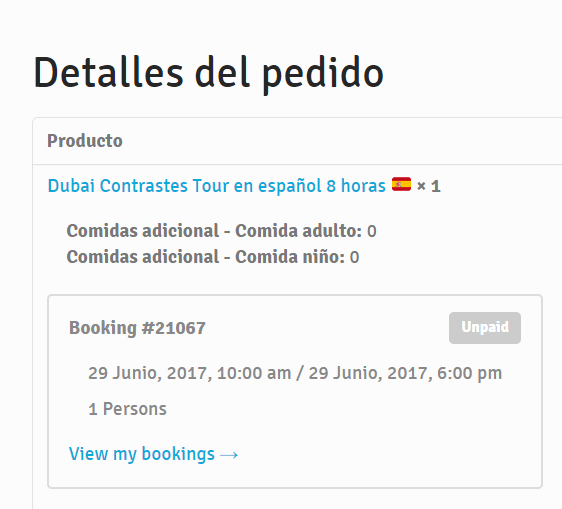Image resolution: width=562 pixels, height=509 pixels.
Task: Open the View my bookings link
Action: (x=153, y=454)
